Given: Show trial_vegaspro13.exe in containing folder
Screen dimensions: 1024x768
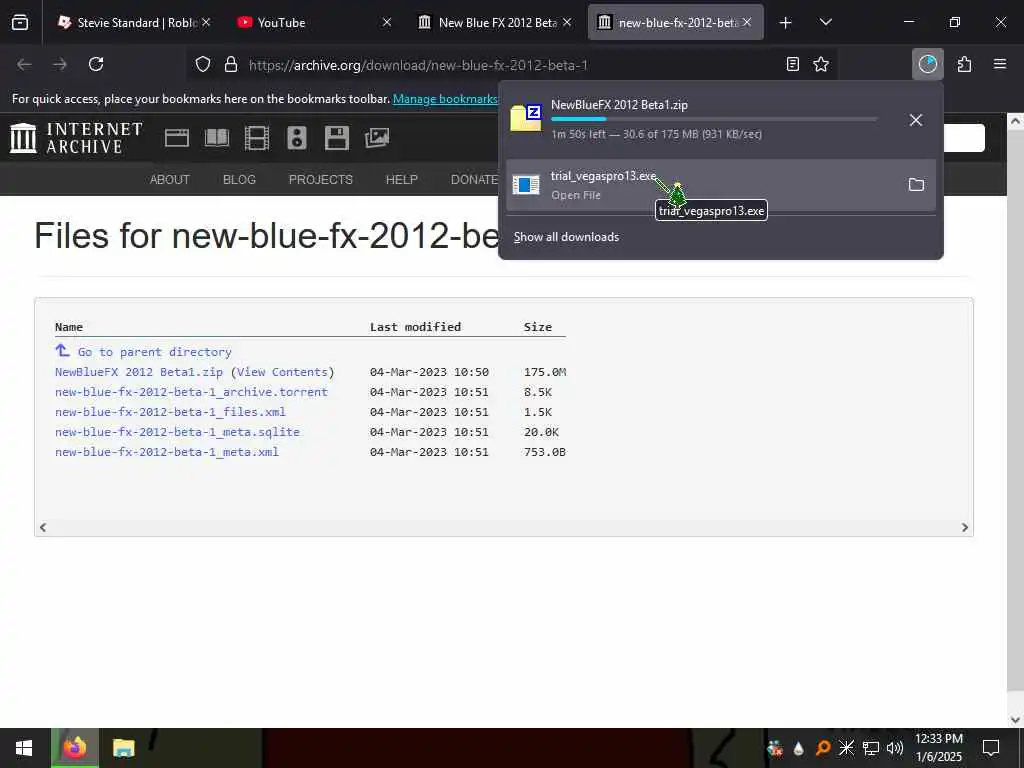Looking at the screenshot, I should [916, 185].
